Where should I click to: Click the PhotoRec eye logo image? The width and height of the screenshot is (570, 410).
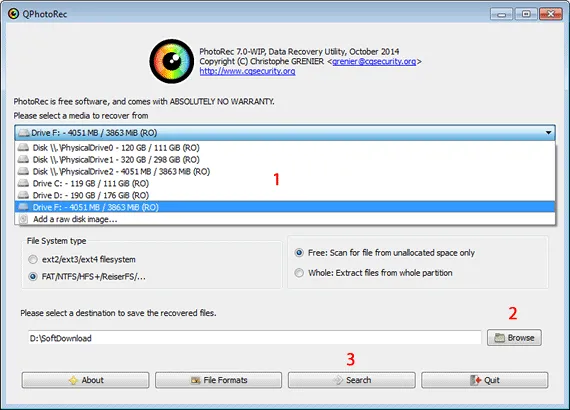point(172,61)
